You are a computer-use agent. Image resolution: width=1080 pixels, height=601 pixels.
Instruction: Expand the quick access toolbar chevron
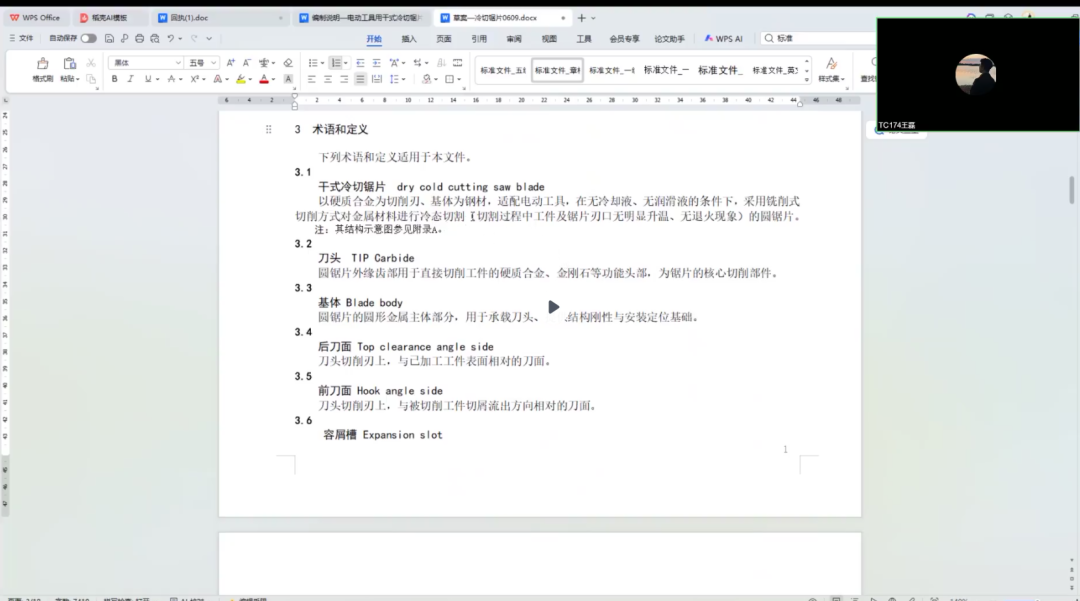[209, 39]
